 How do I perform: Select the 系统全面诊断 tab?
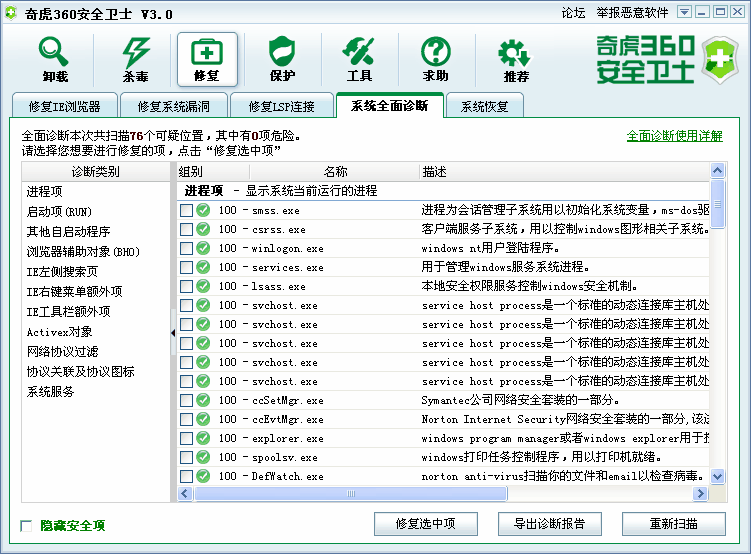(389, 105)
